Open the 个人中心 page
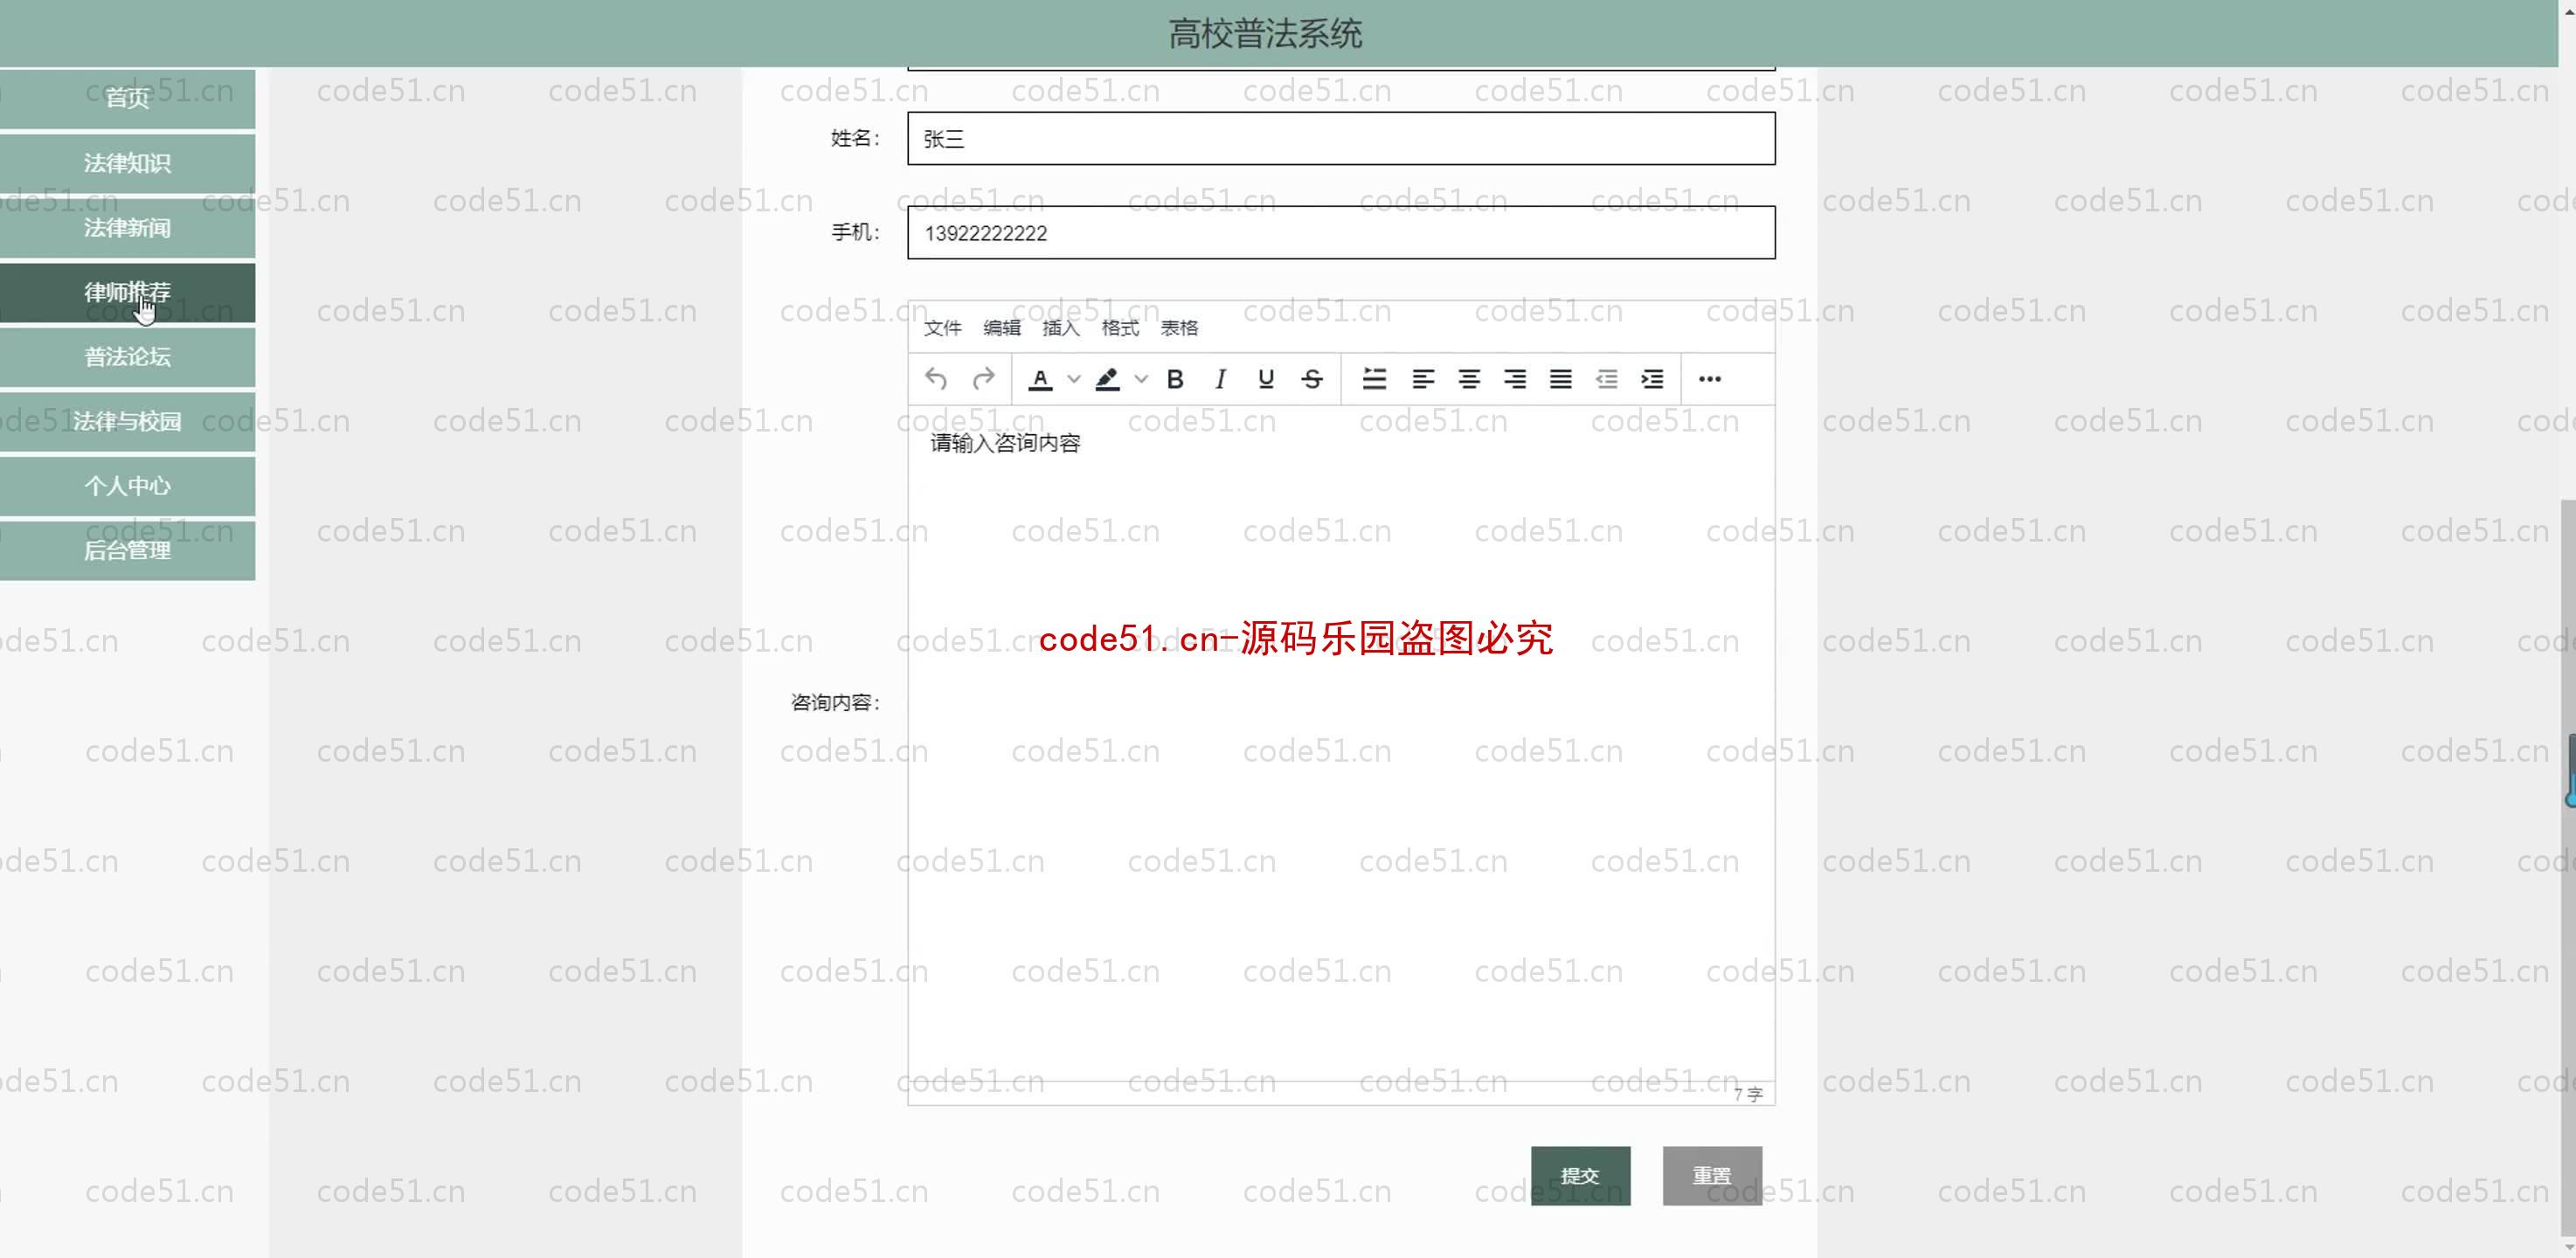This screenshot has width=2576, height=1258. pos(127,486)
